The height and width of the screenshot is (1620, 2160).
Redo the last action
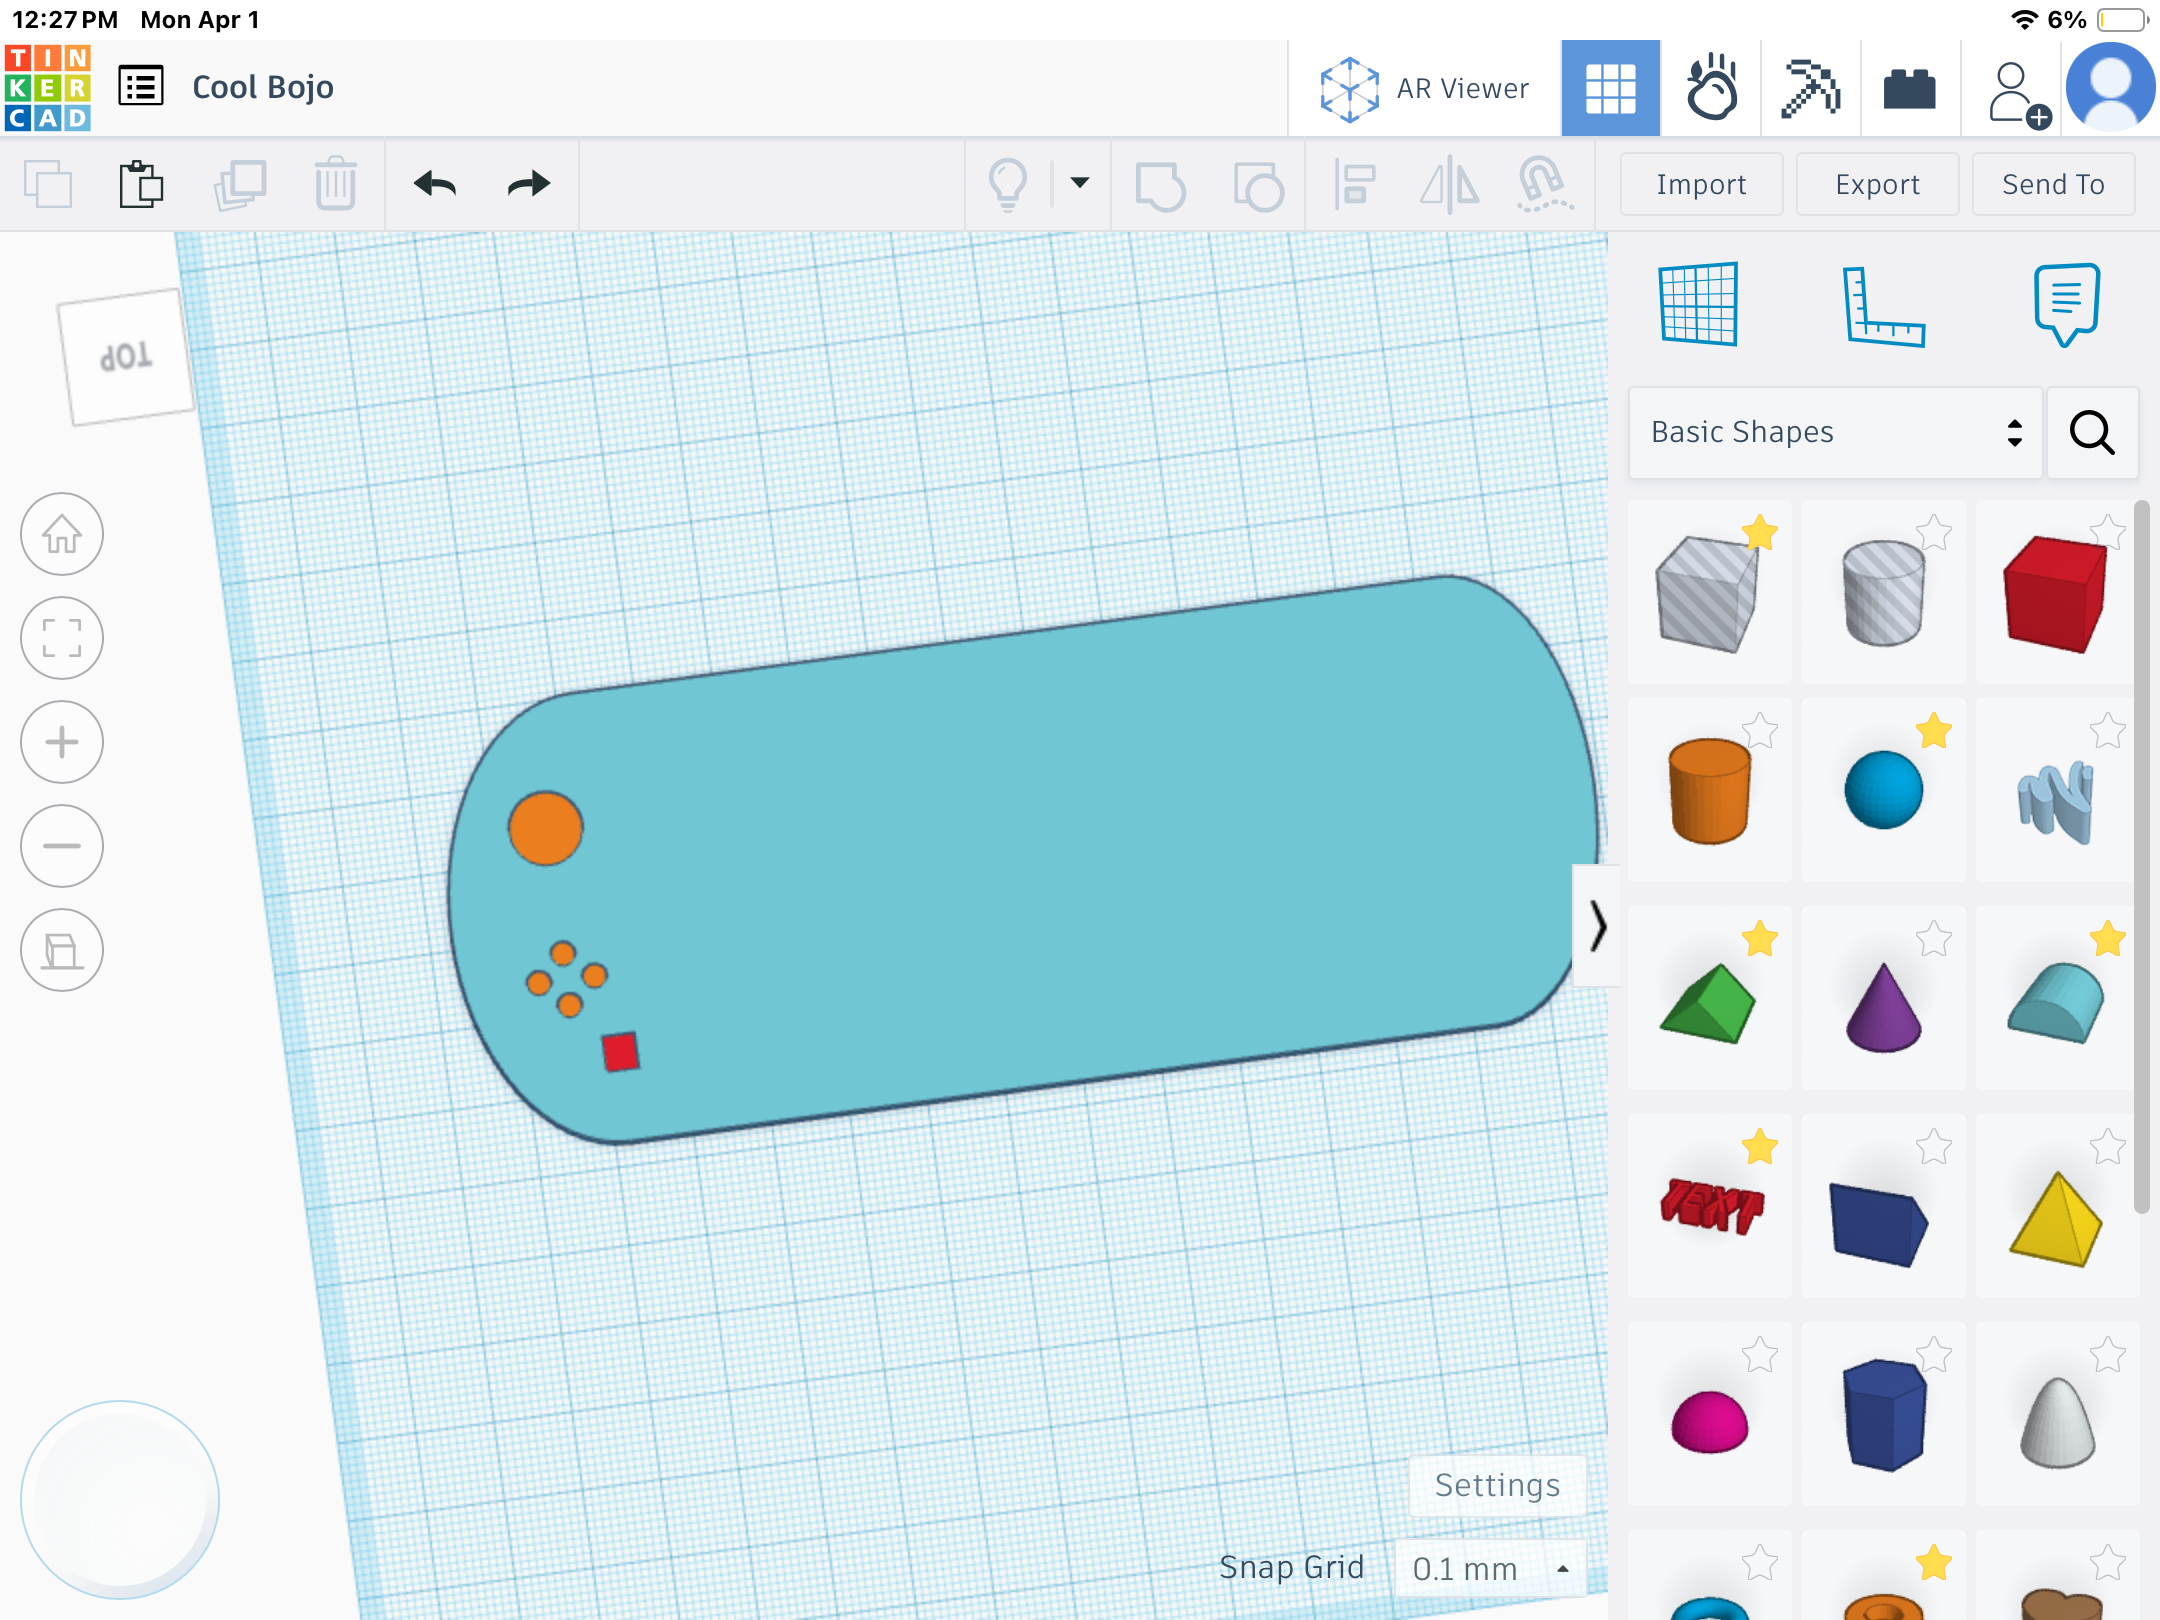(528, 184)
